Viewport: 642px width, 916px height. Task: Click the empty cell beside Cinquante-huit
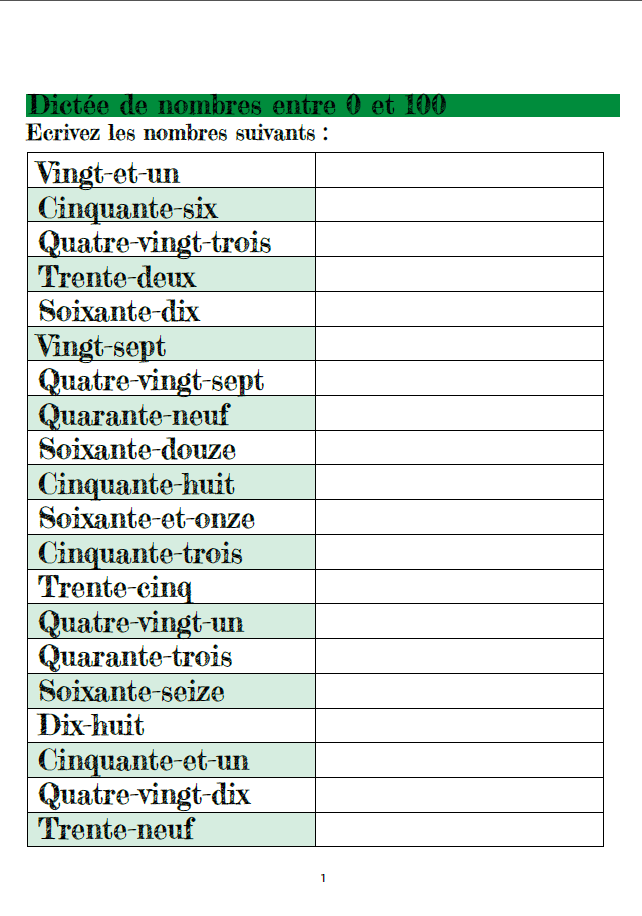click(x=459, y=483)
